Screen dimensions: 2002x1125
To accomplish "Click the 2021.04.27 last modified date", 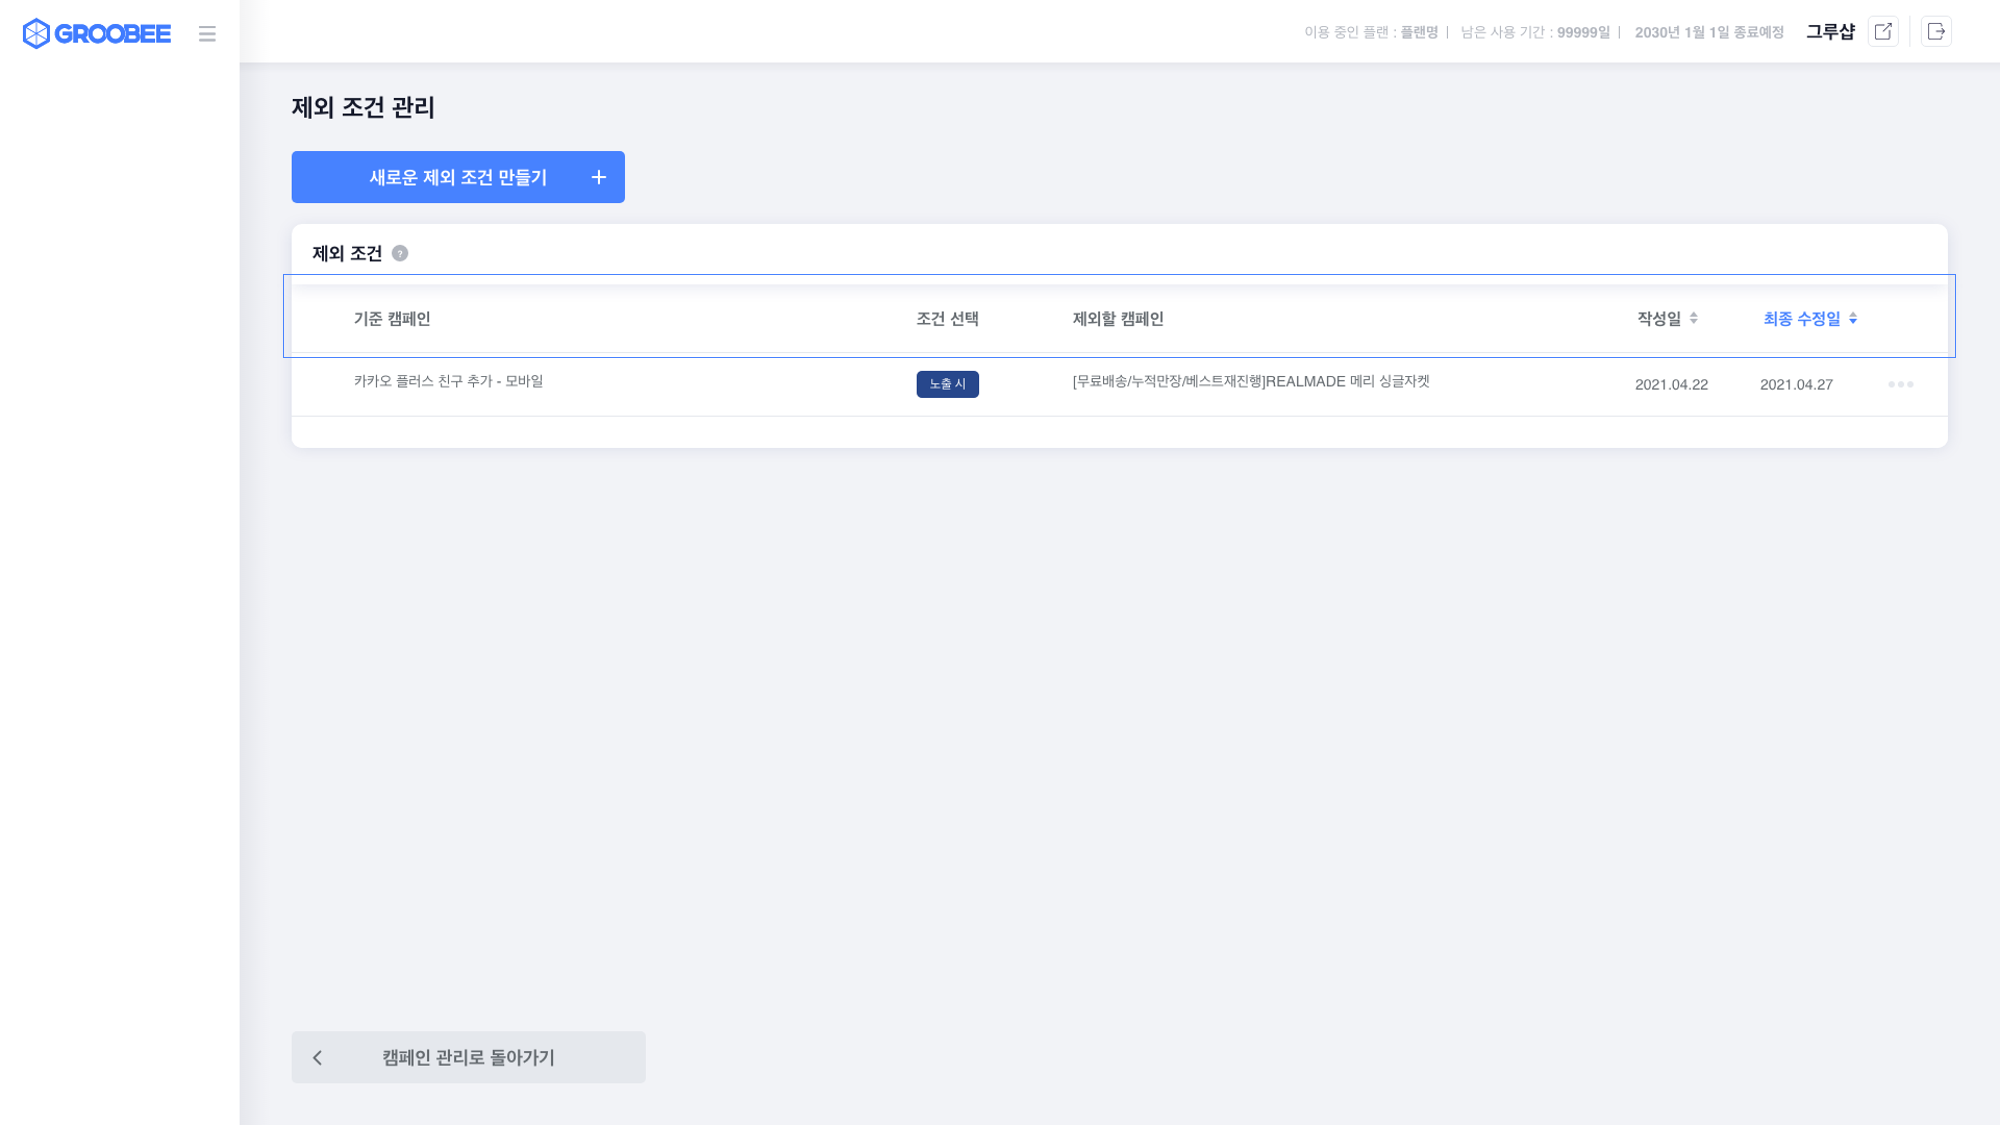I will coord(1796,385).
